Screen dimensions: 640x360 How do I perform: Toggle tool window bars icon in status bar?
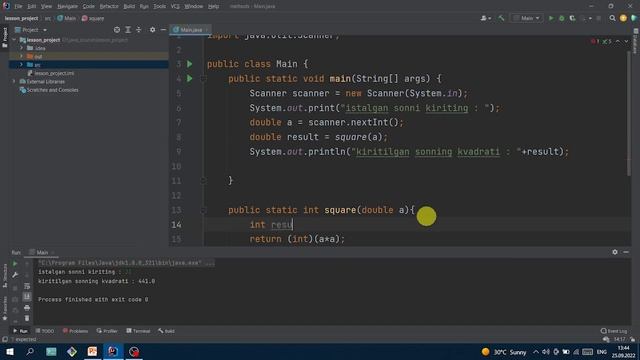4,340
